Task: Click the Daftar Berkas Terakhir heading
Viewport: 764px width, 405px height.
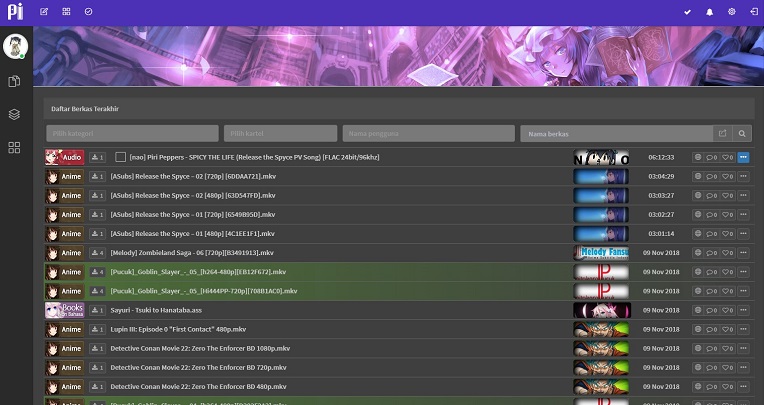Action: click(x=85, y=109)
